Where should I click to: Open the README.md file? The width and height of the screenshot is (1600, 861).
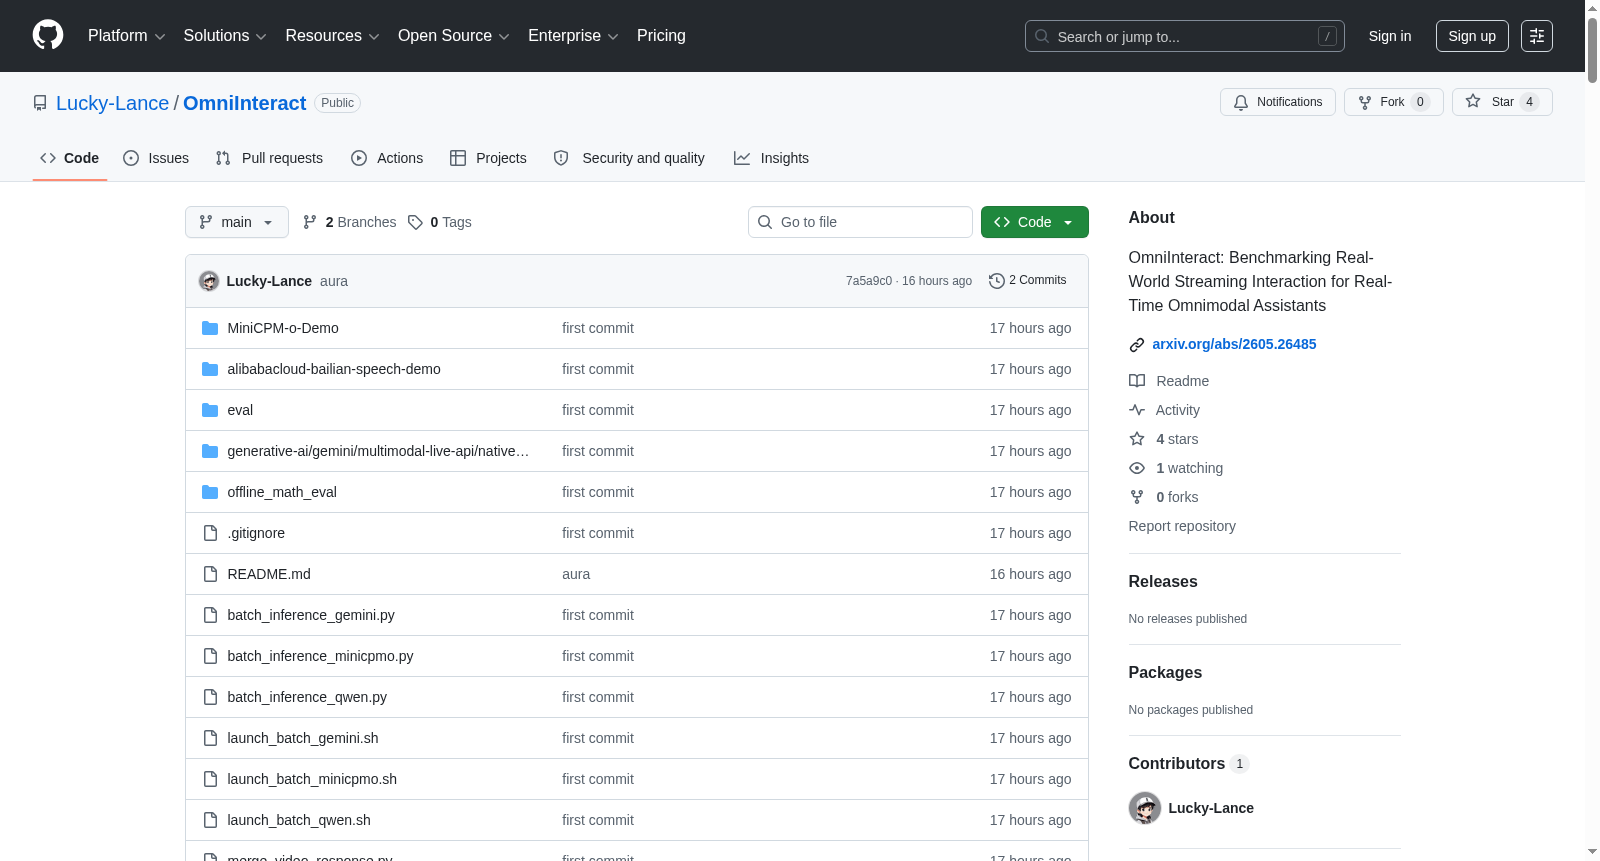click(x=269, y=574)
